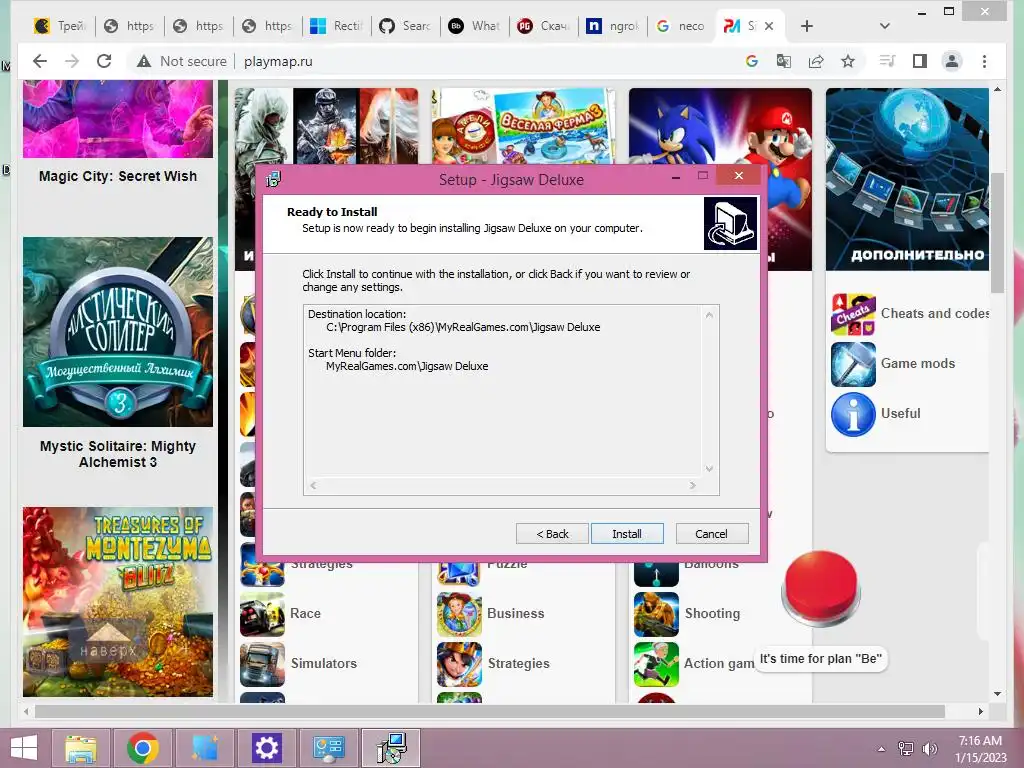This screenshot has width=1024, height=768.
Task: Click the volume speaker tray icon
Action: [x=929, y=749]
